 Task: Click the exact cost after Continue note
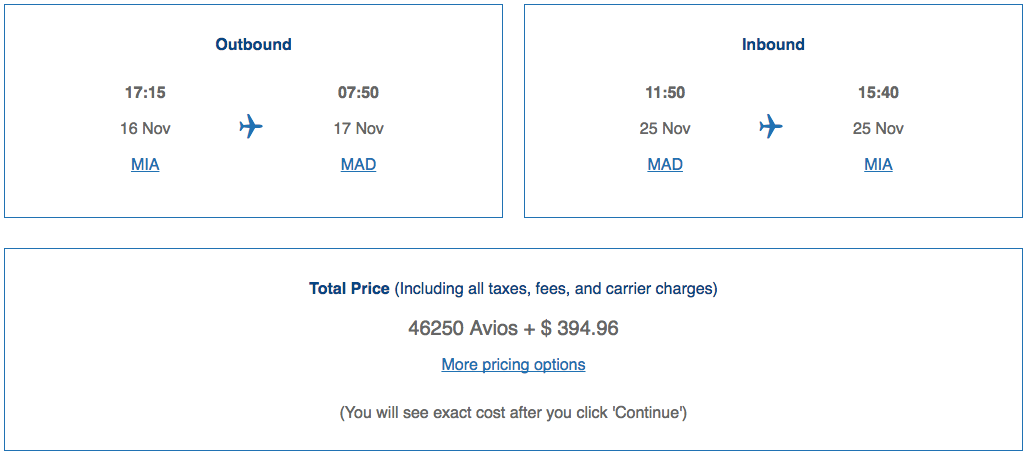coord(513,412)
